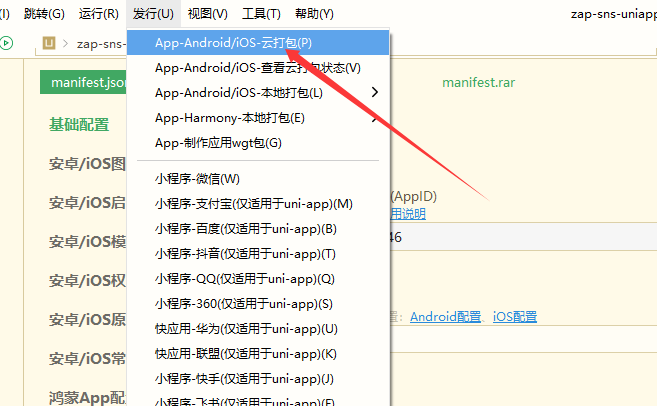
Task: Open 安卓/iOS常 section in manifest sidebar
Action: (x=87, y=359)
